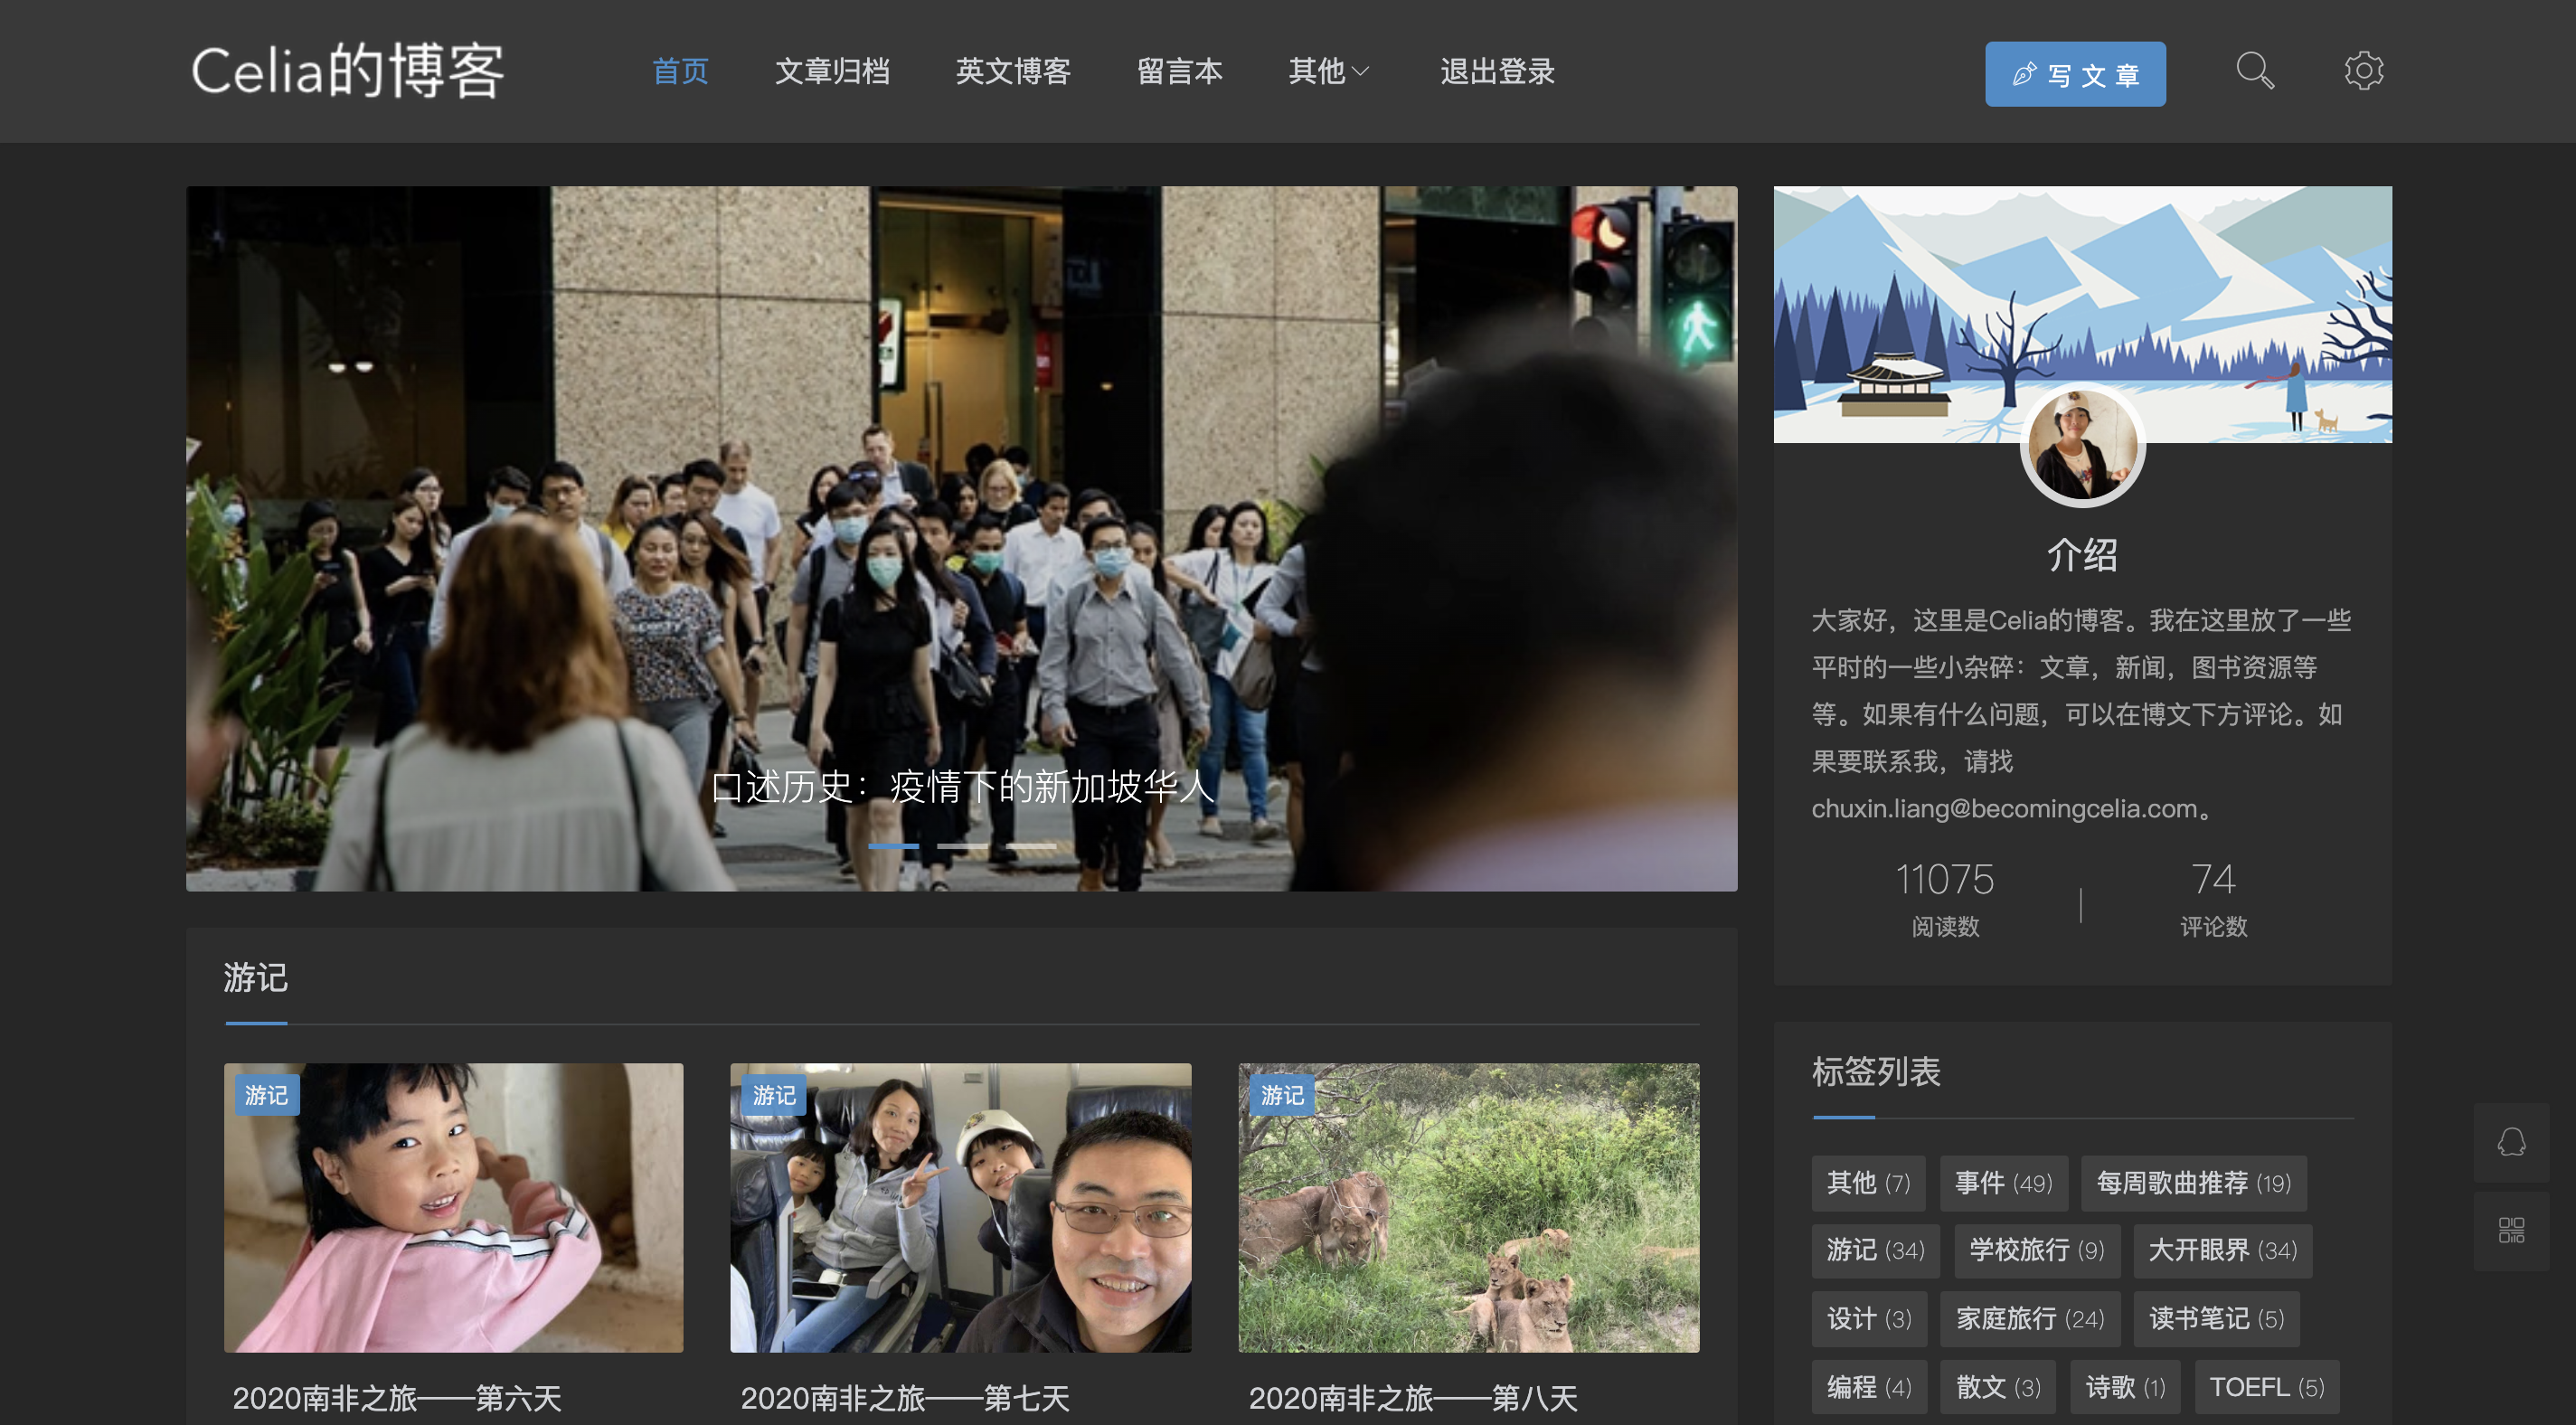Open the search icon
The height and width of the screenshot is (1425, 2576).
coord(2255,71)
